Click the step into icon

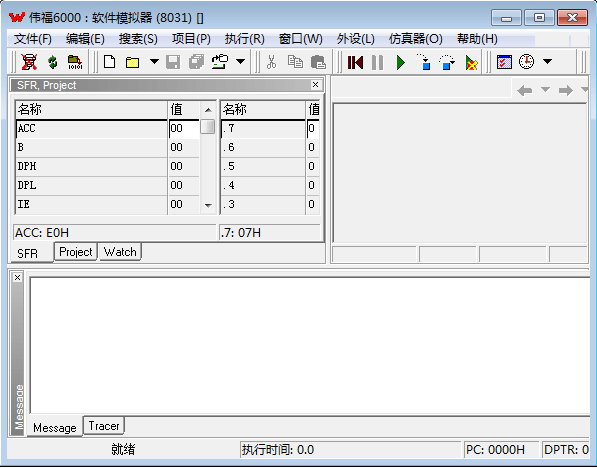tap(424, 62)
